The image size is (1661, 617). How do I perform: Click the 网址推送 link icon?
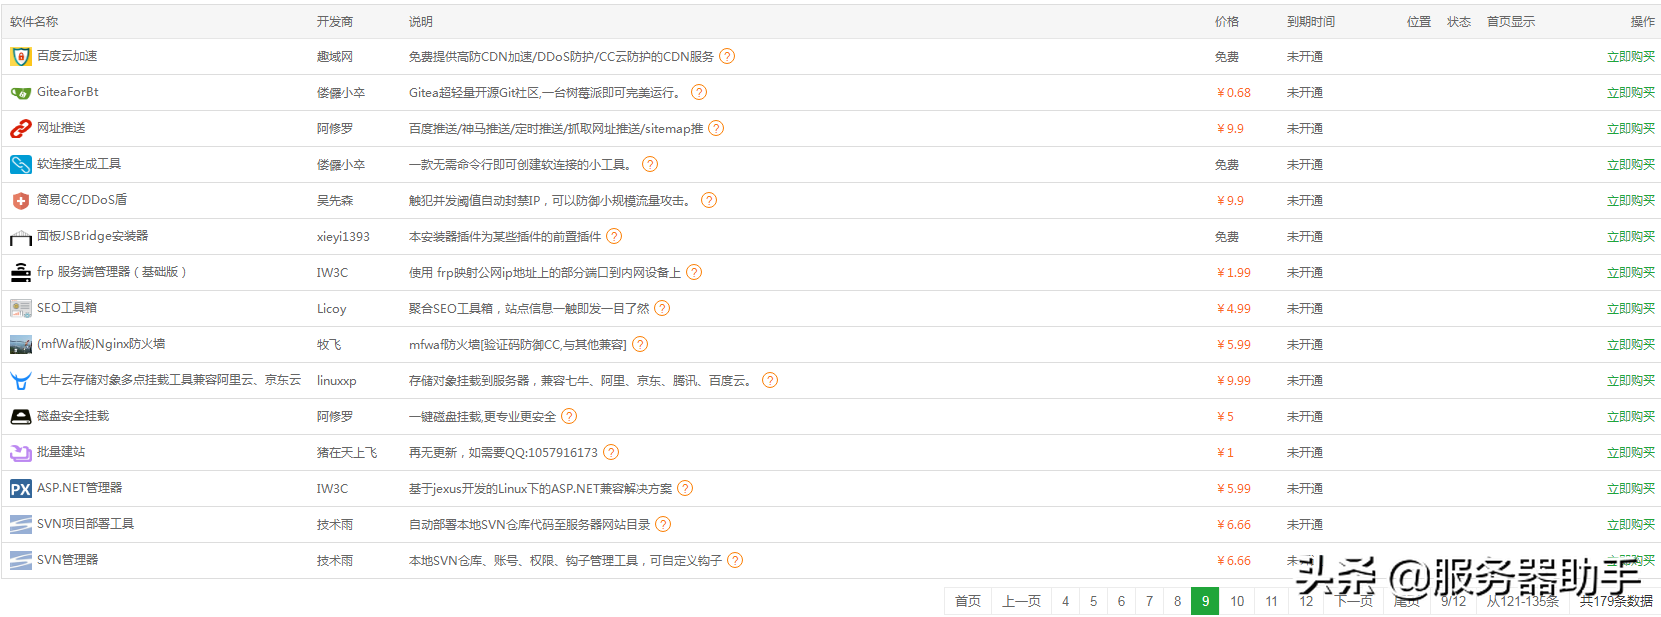point(21,129)
